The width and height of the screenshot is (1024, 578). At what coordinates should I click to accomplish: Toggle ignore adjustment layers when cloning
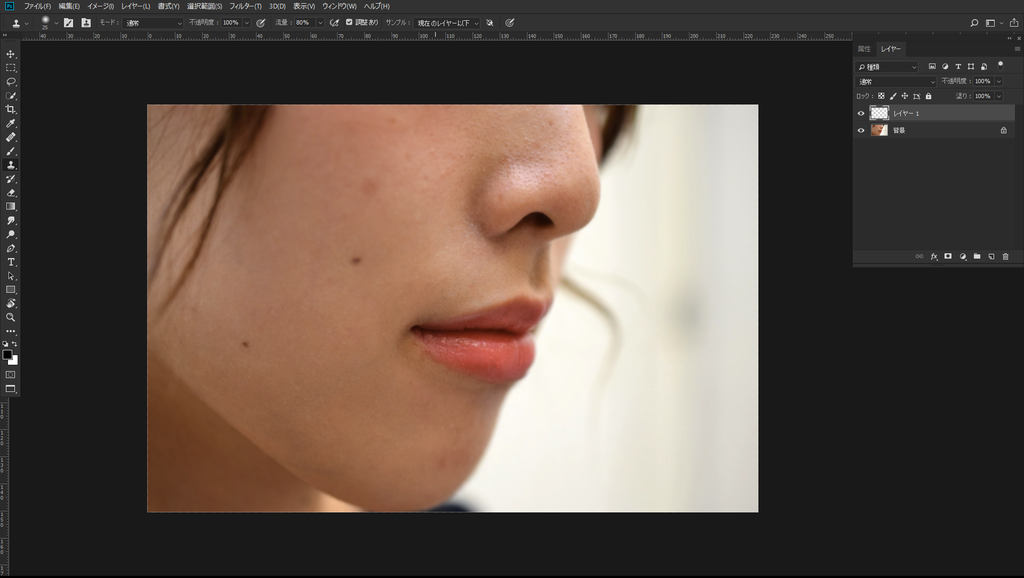pos(490,23)
